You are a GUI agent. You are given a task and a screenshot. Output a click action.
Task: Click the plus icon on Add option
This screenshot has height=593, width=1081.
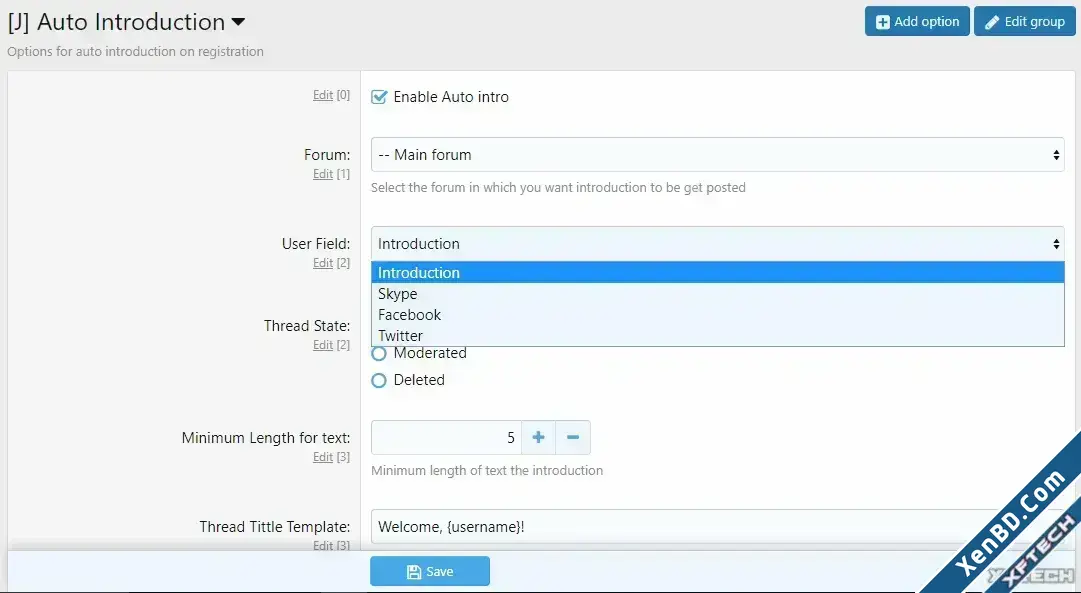pyautogui.click(x=882, y=22)
